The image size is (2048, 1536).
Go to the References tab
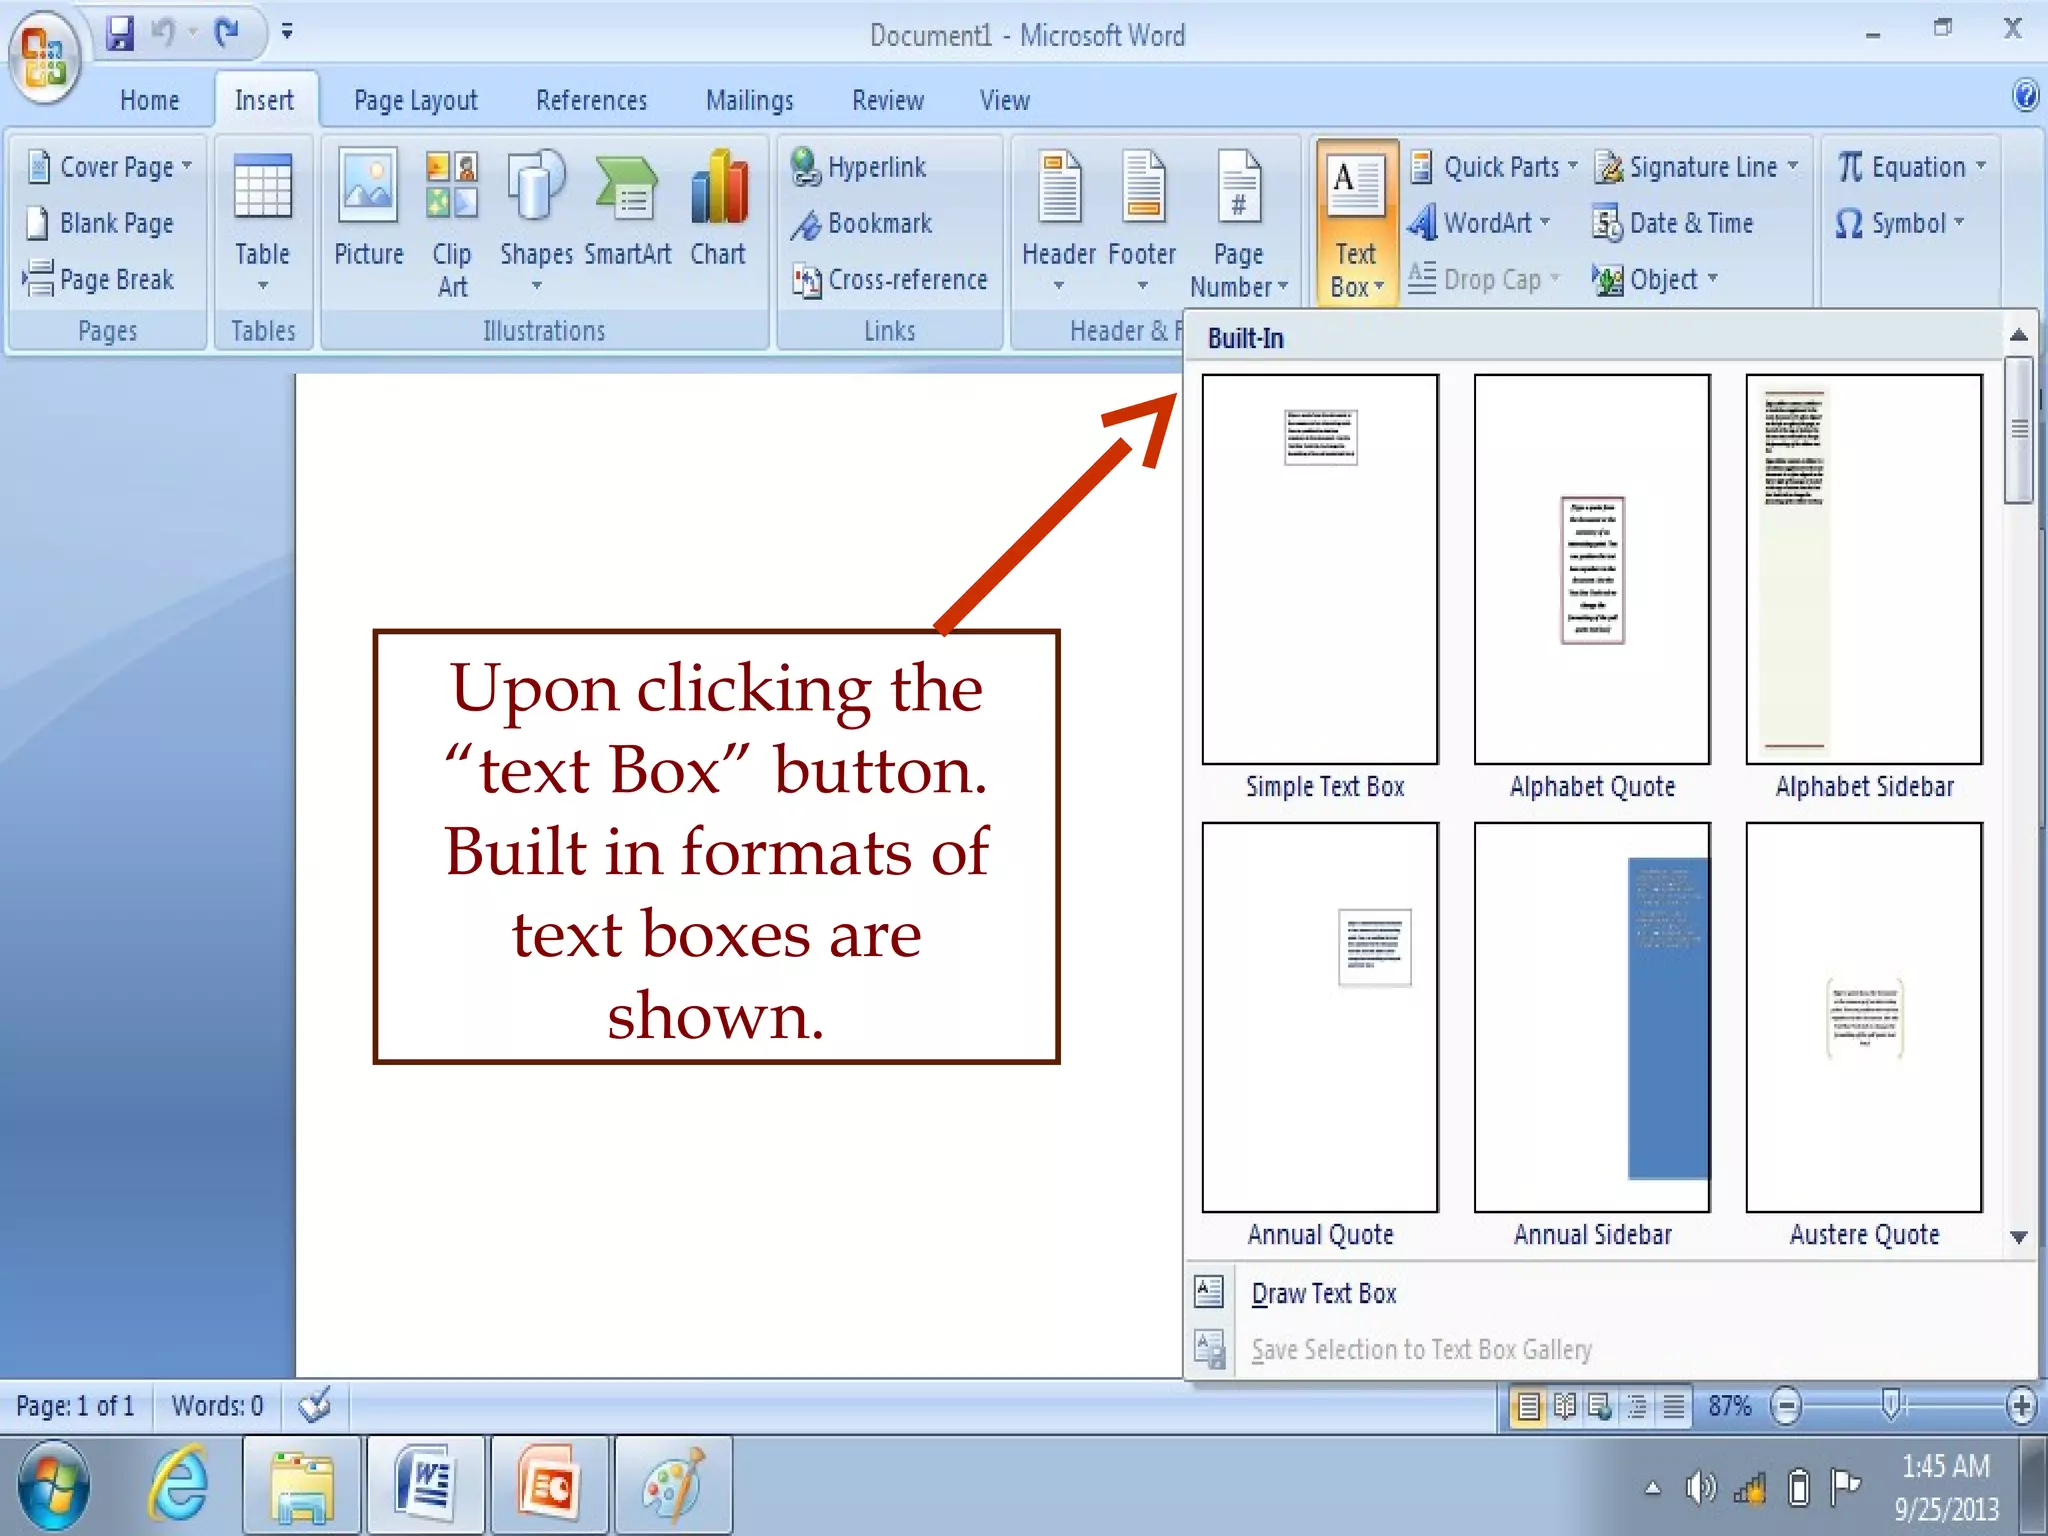(592, 100)
